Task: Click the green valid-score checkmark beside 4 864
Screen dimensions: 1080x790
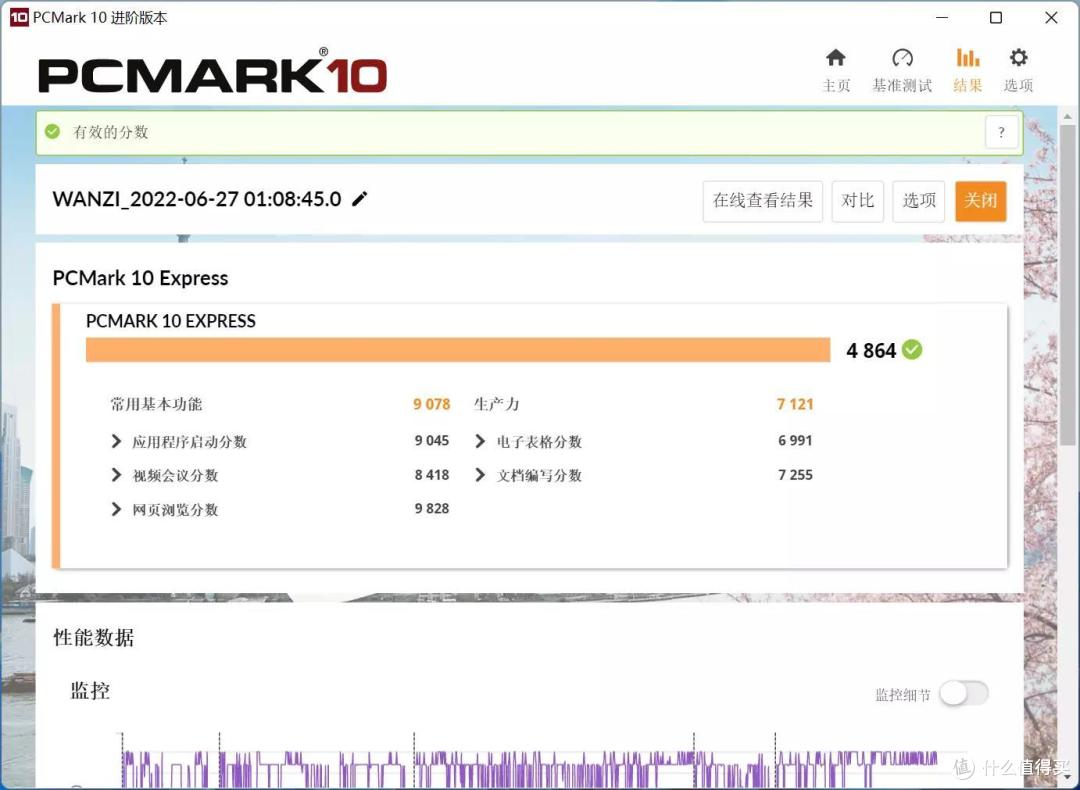Action: tap(912, 350)
